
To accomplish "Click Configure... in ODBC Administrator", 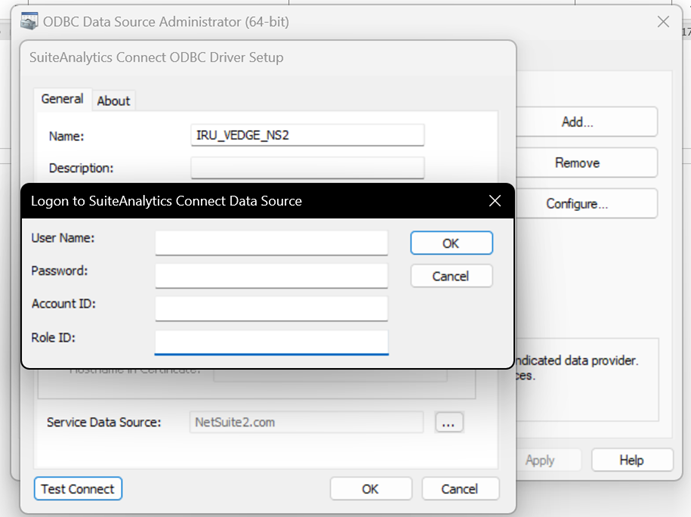I will coord(587,204).
